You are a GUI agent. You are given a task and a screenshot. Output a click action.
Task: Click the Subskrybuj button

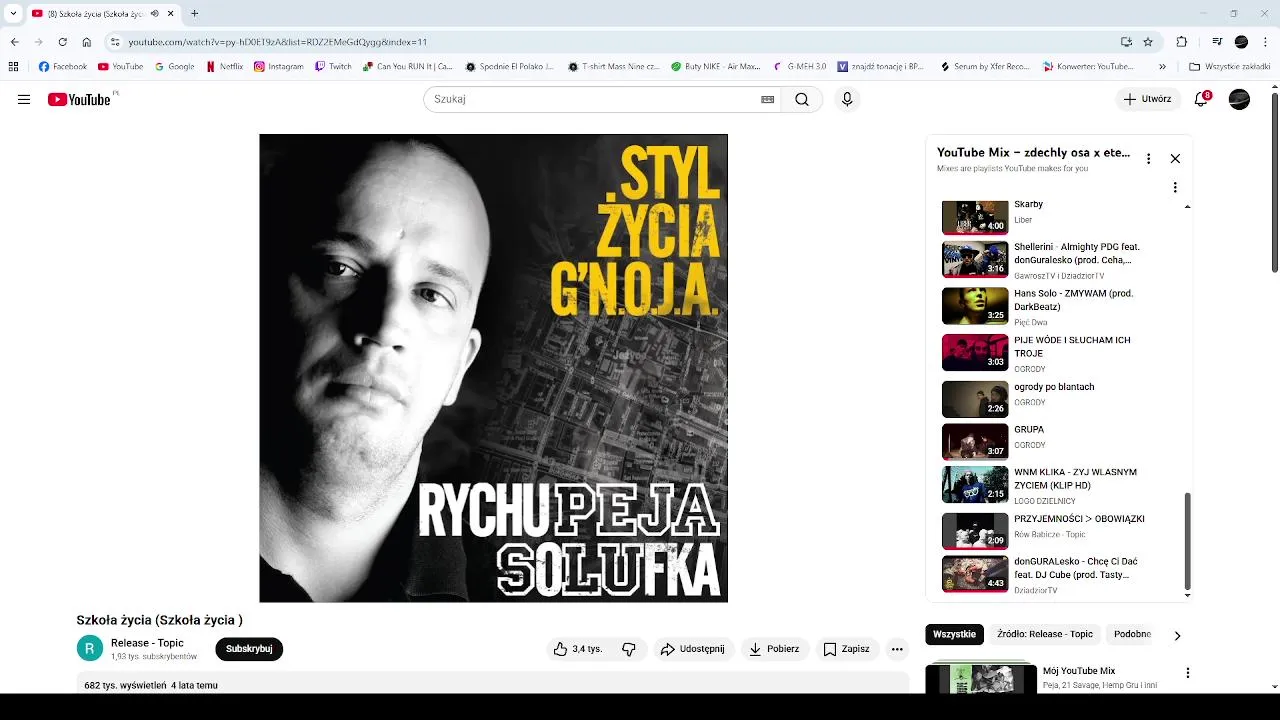pyautogui.click(x=249, y=649)
